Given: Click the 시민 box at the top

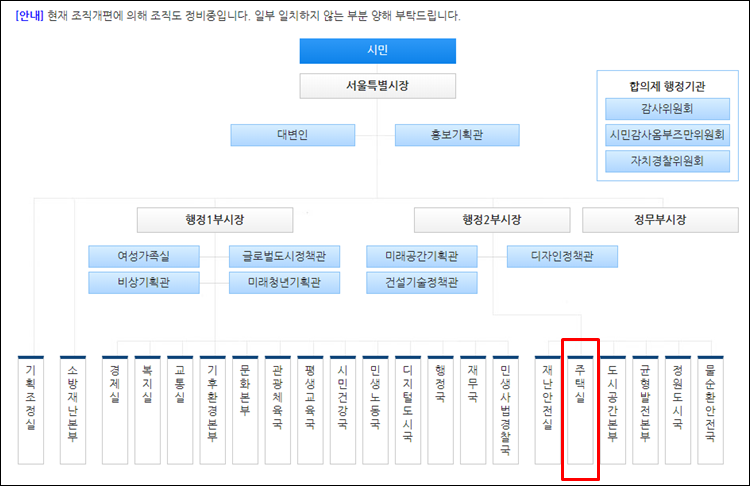Looking at the screenshot, I should tap(377, 51).
